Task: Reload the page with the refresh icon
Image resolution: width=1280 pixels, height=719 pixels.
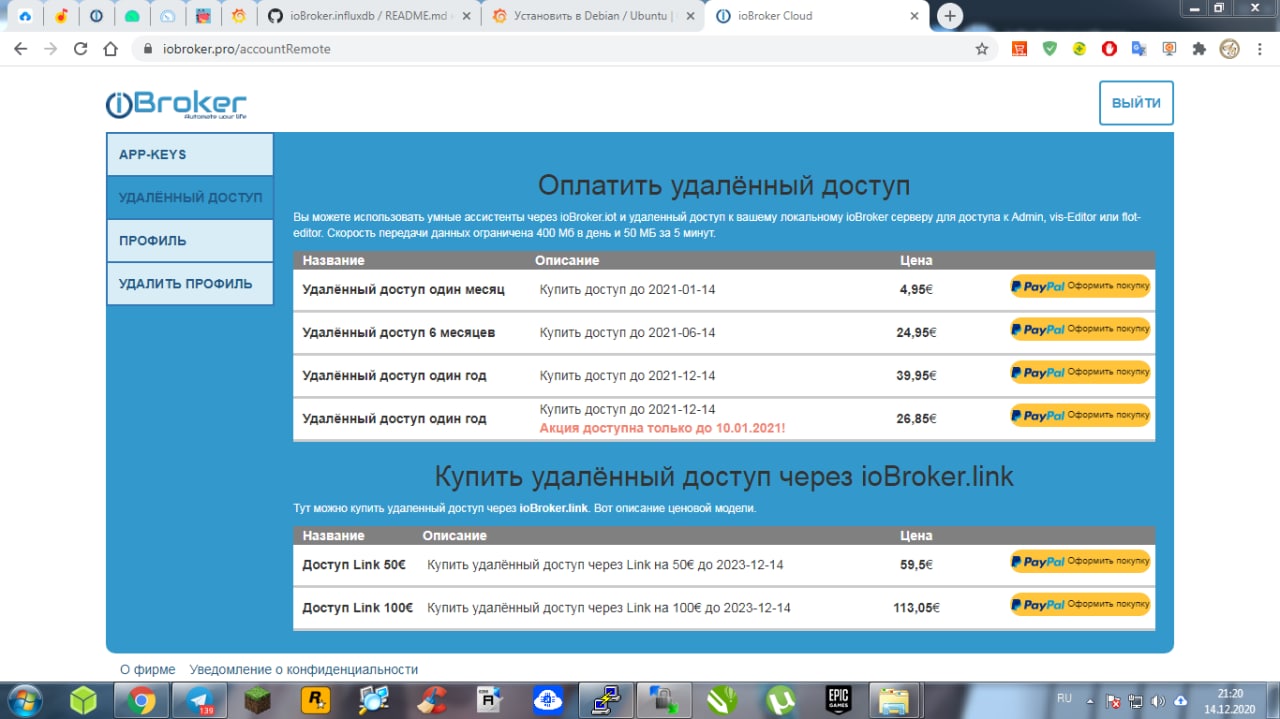Action: [81, 48]
